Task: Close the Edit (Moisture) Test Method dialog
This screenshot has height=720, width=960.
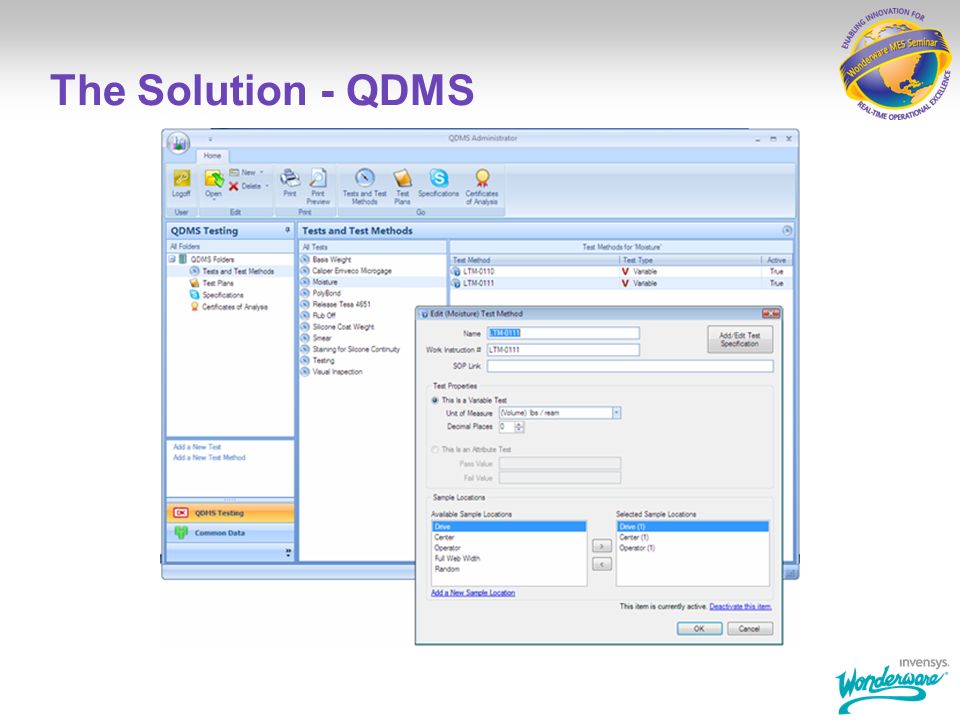Action: pyautogui.click(x=771, y=313)
